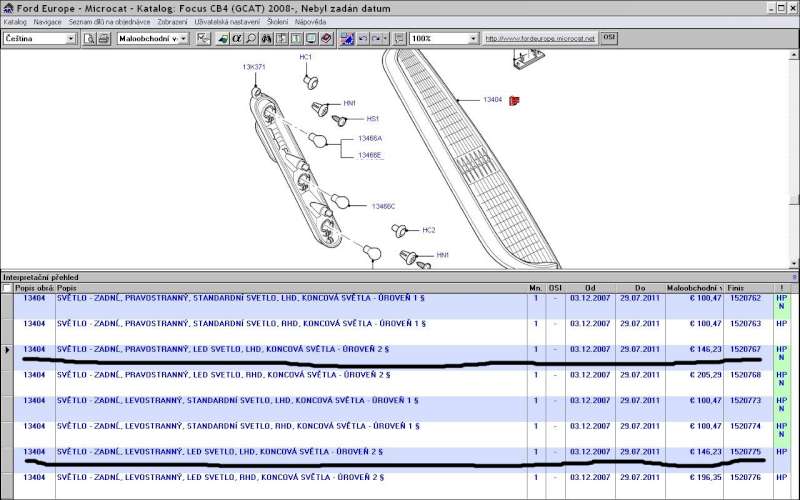This screenshot has width=800, height=500.
Task: Click the magnifying glass search icon
Action: click(251, 38)
